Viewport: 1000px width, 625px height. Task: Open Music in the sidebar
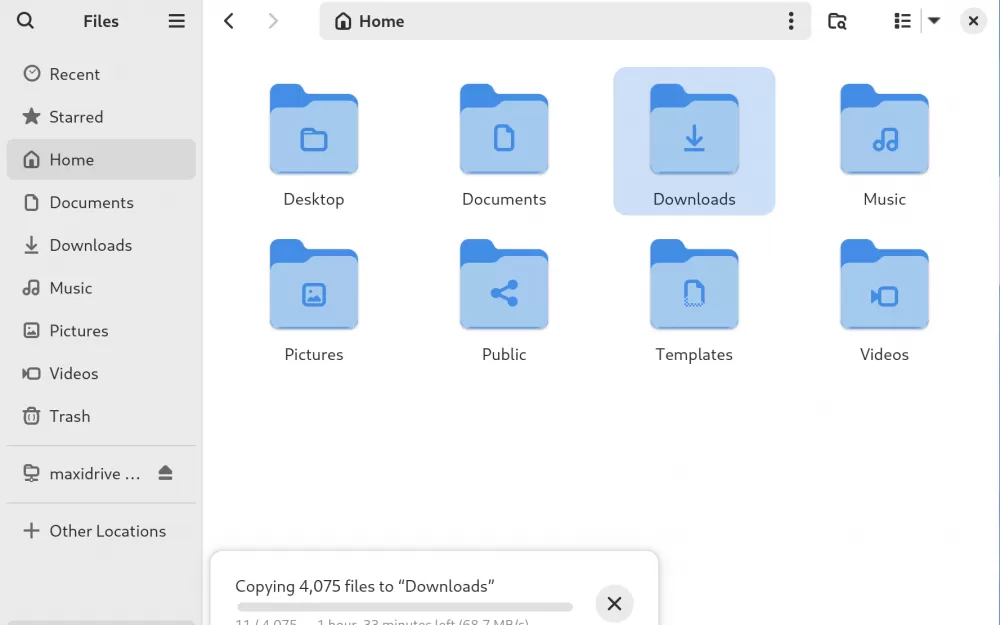[101, 288]
